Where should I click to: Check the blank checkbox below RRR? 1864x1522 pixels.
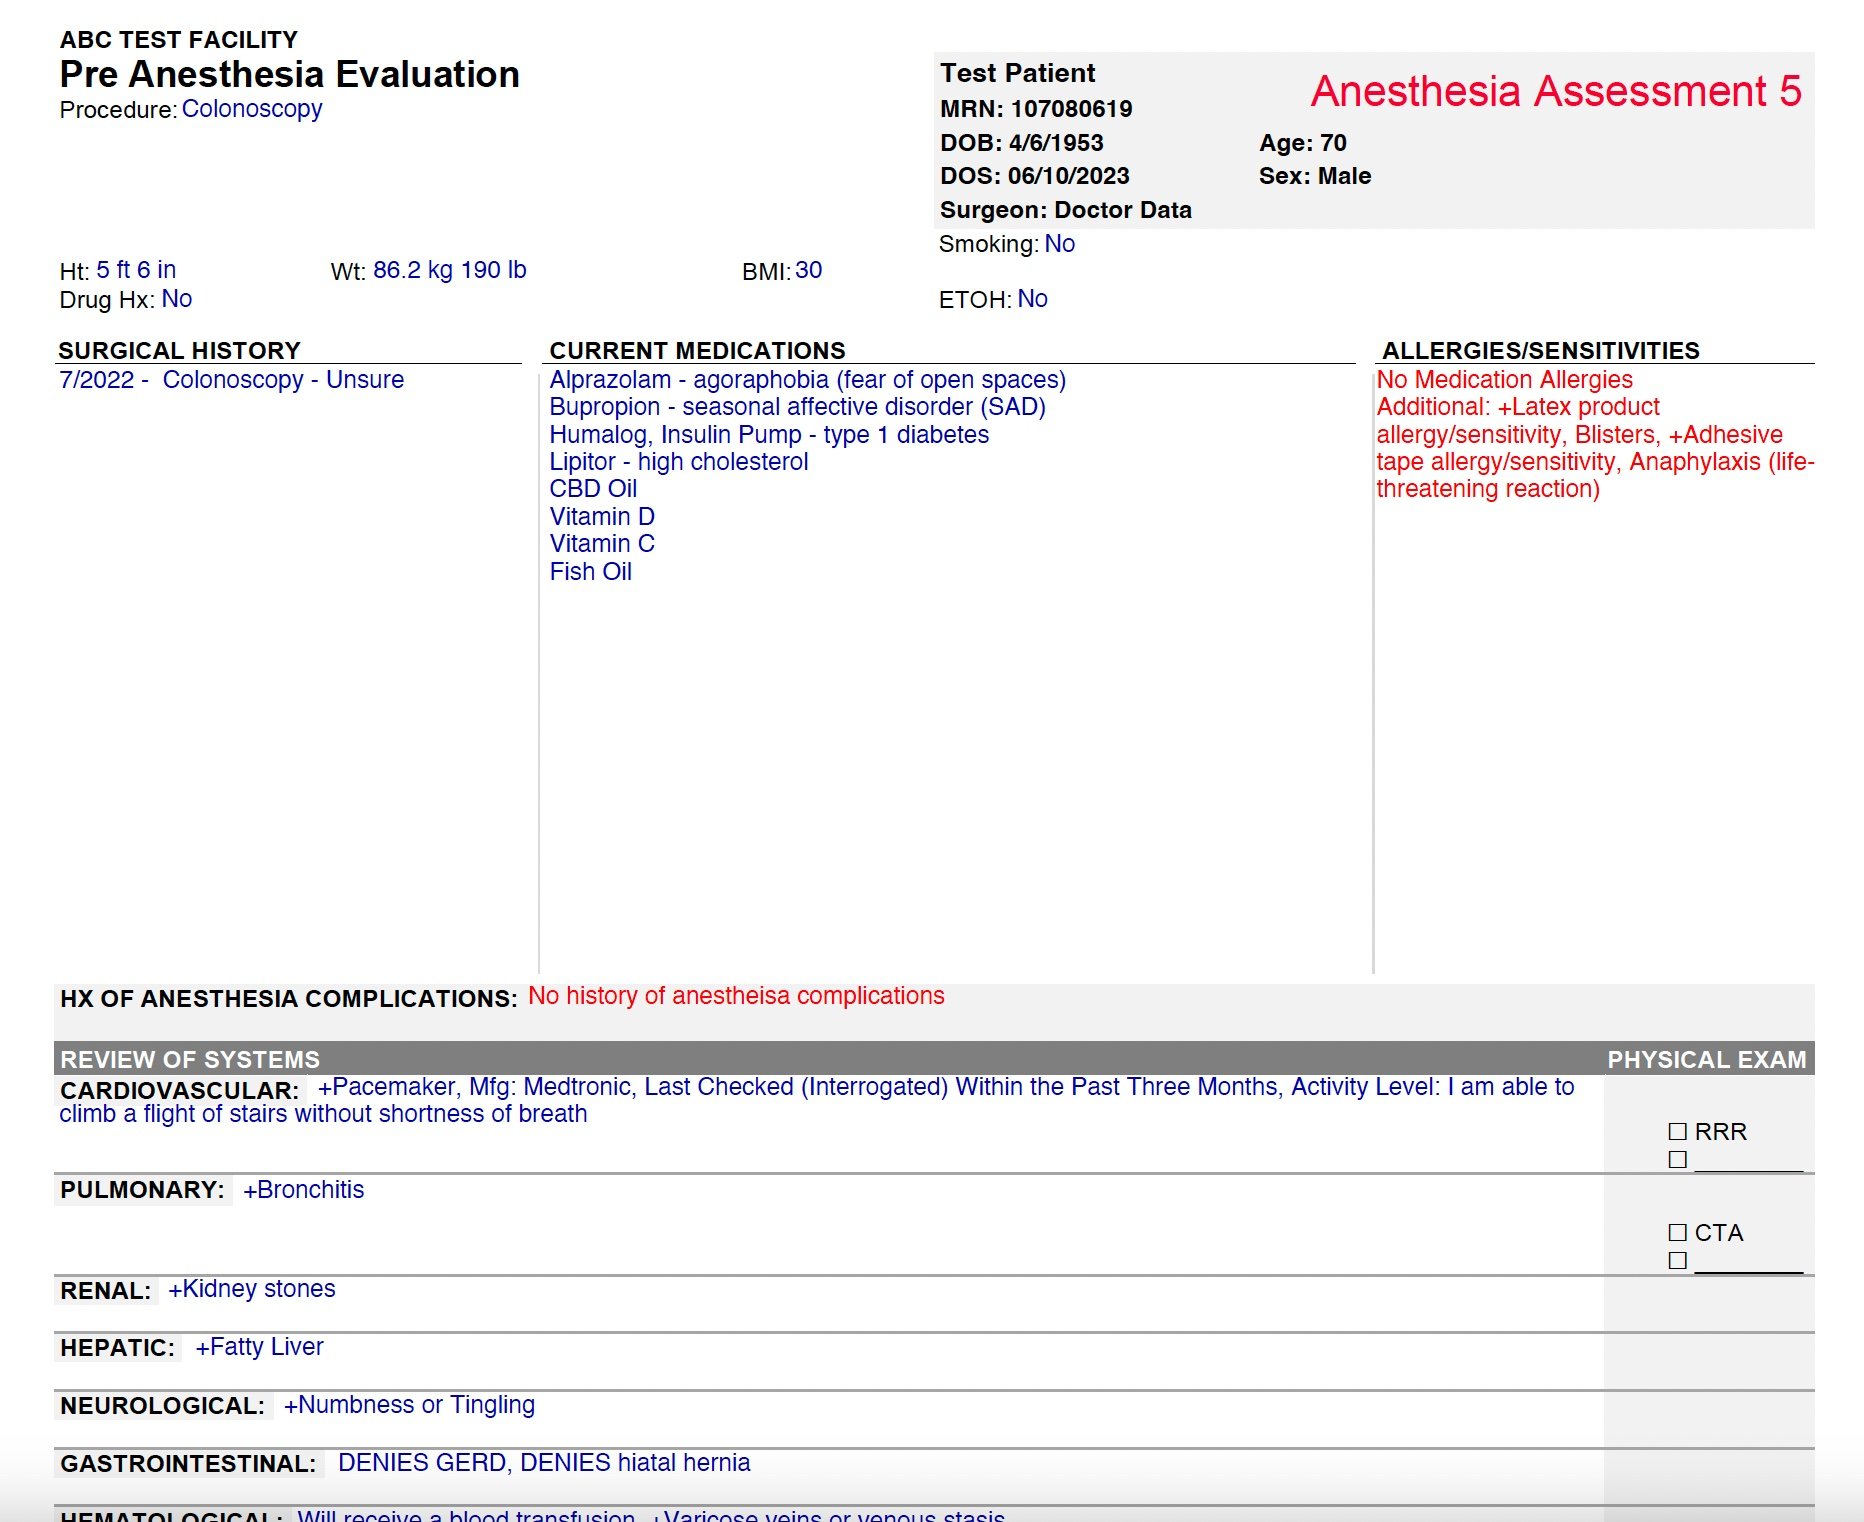pos(1678,1159)
